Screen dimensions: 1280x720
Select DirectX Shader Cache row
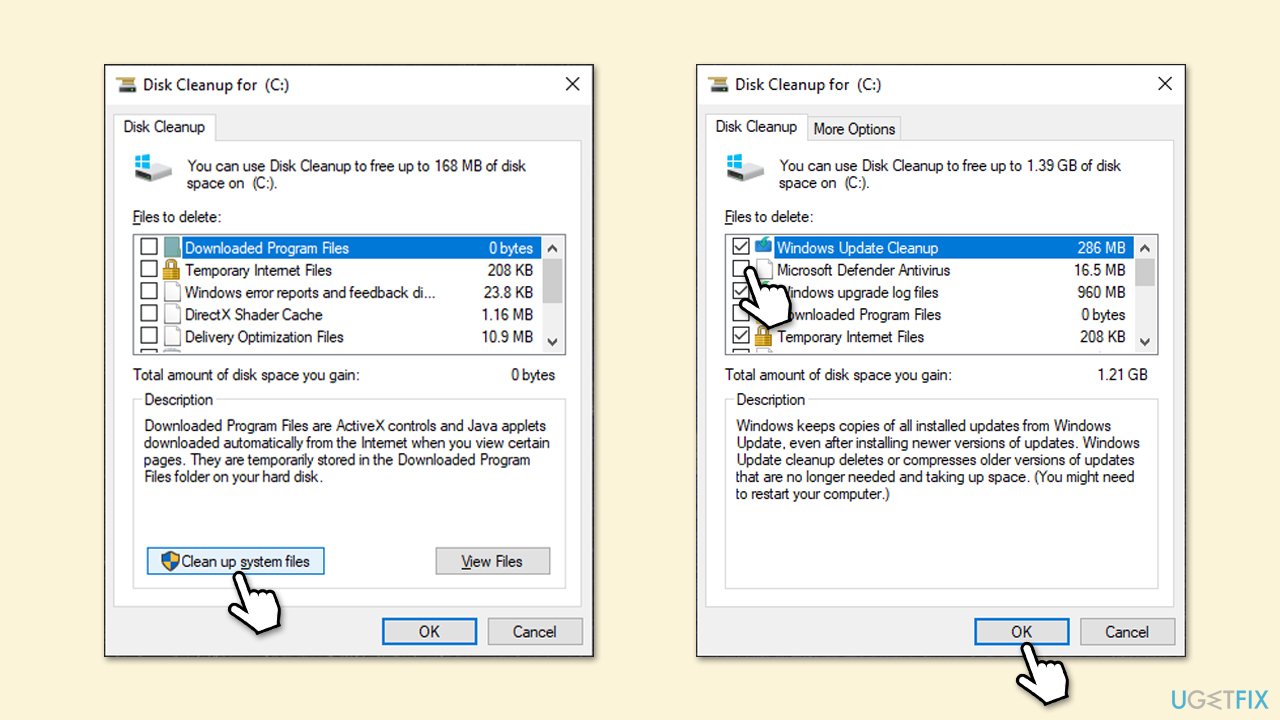click(339, 314)
